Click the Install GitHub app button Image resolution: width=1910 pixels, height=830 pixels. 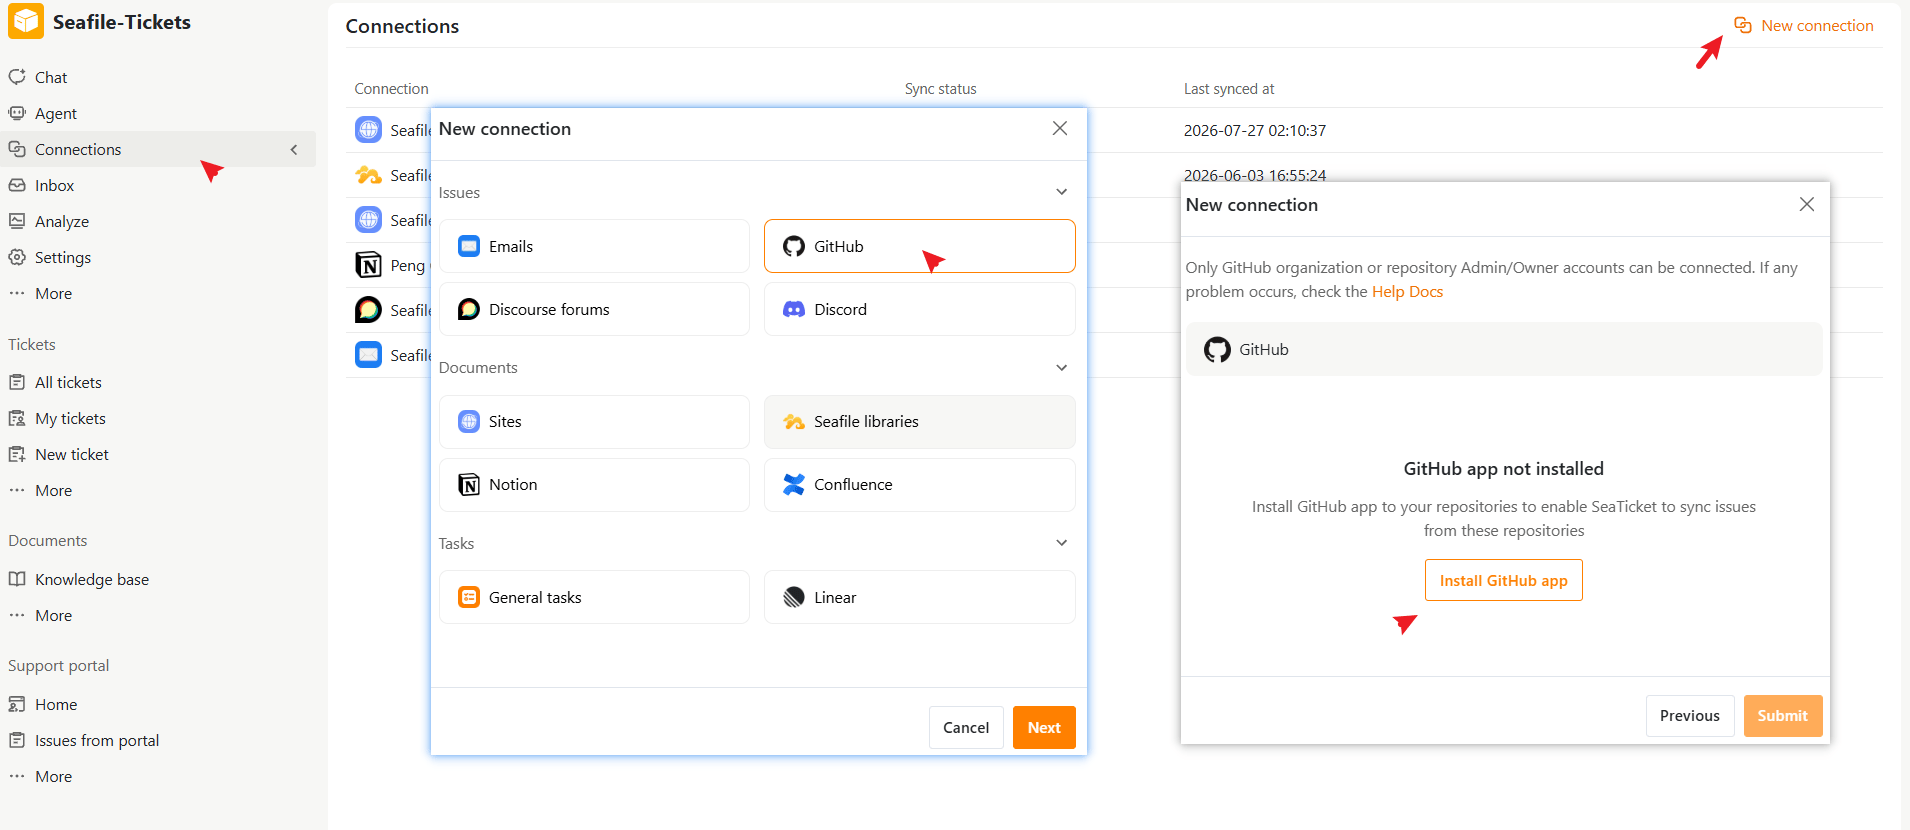[1503, 580]
